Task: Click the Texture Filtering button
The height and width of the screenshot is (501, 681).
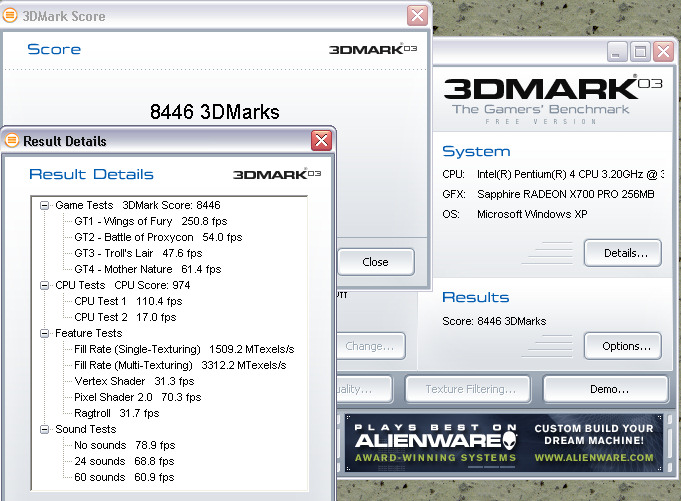Action: (468, 389)
